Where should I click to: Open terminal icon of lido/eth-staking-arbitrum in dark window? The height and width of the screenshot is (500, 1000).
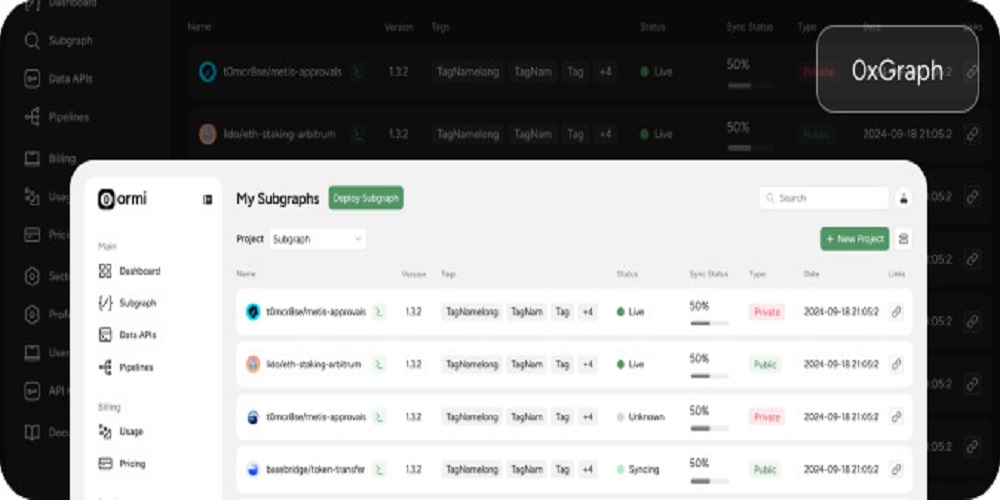point(359,135)
